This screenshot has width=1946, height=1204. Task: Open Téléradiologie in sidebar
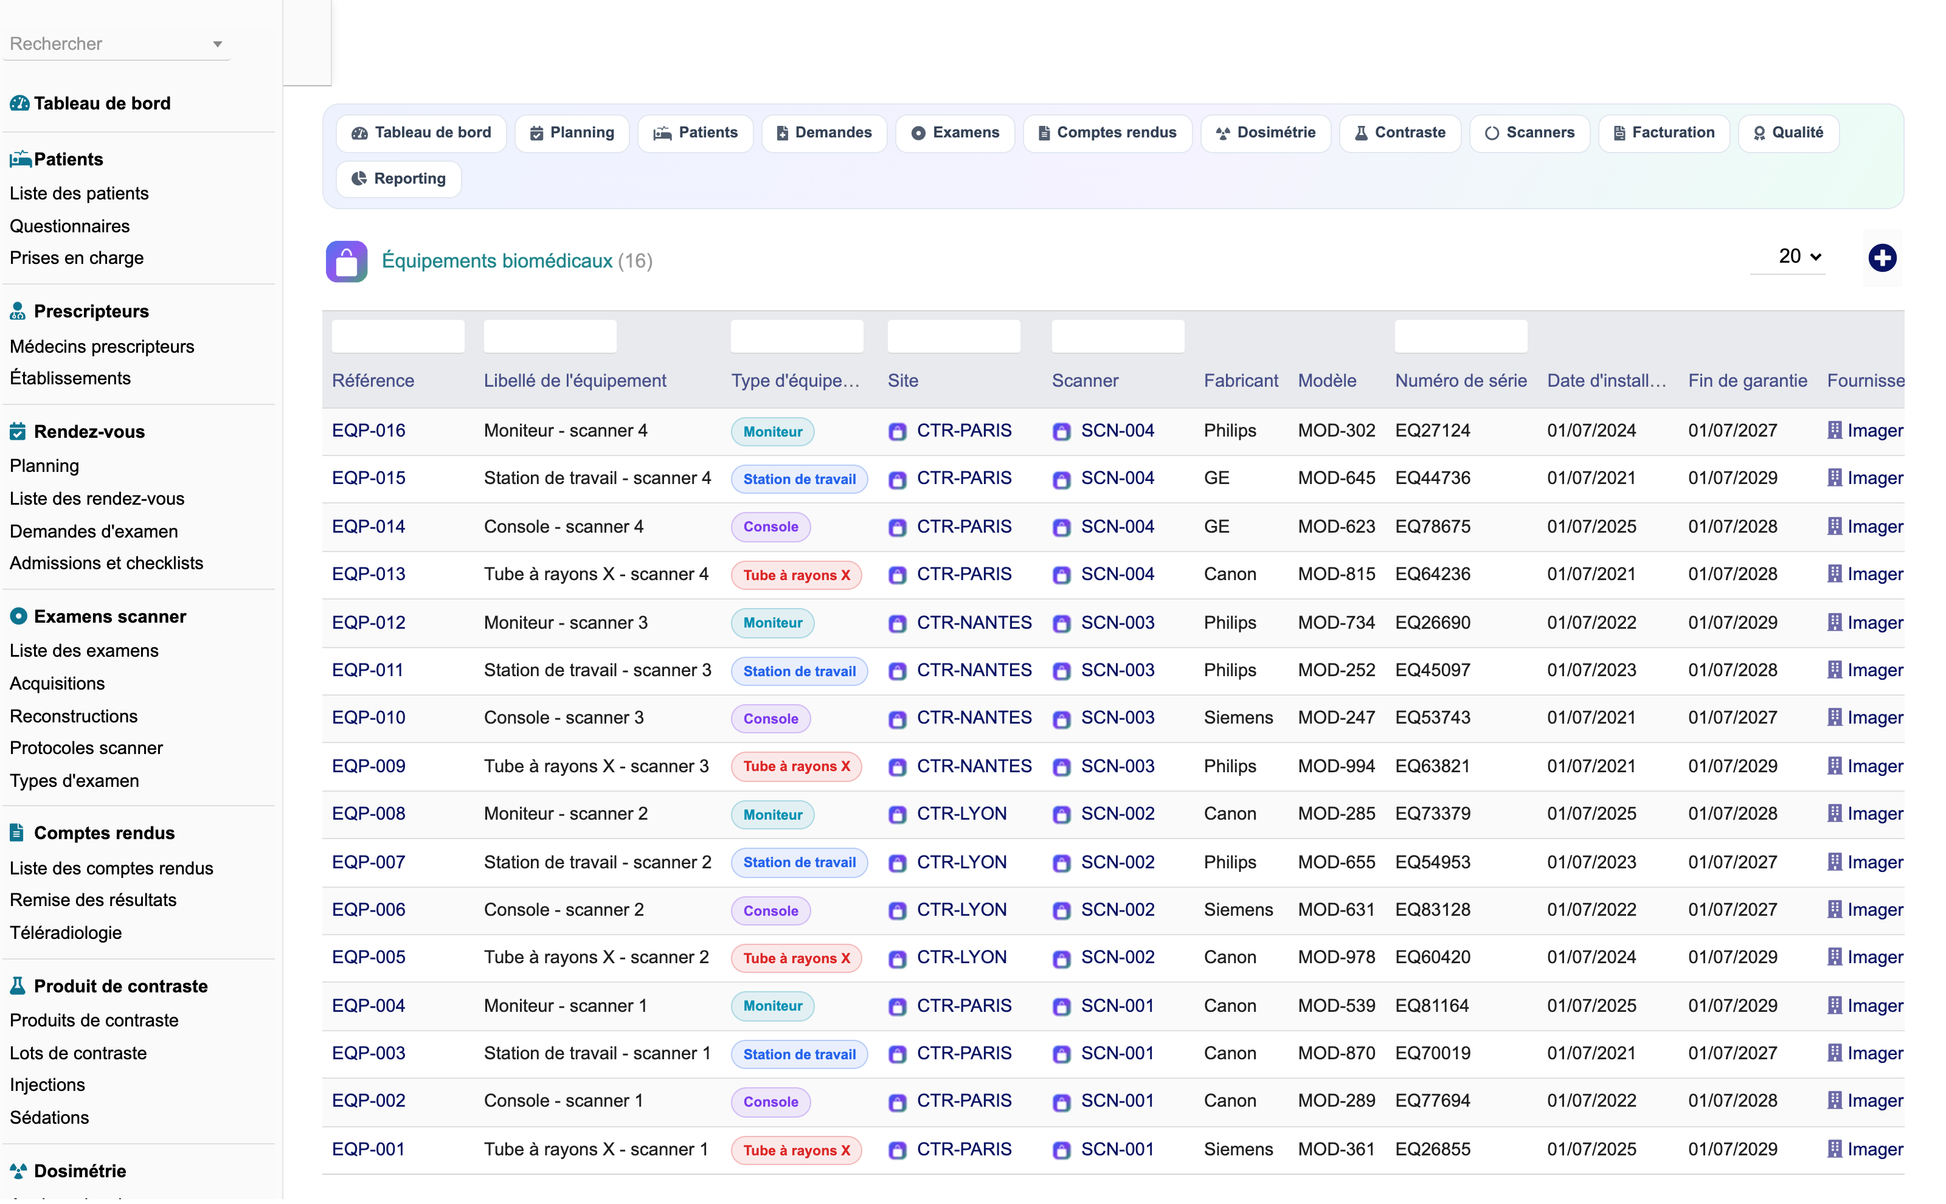pyautogui.click(x=66, y=933)
